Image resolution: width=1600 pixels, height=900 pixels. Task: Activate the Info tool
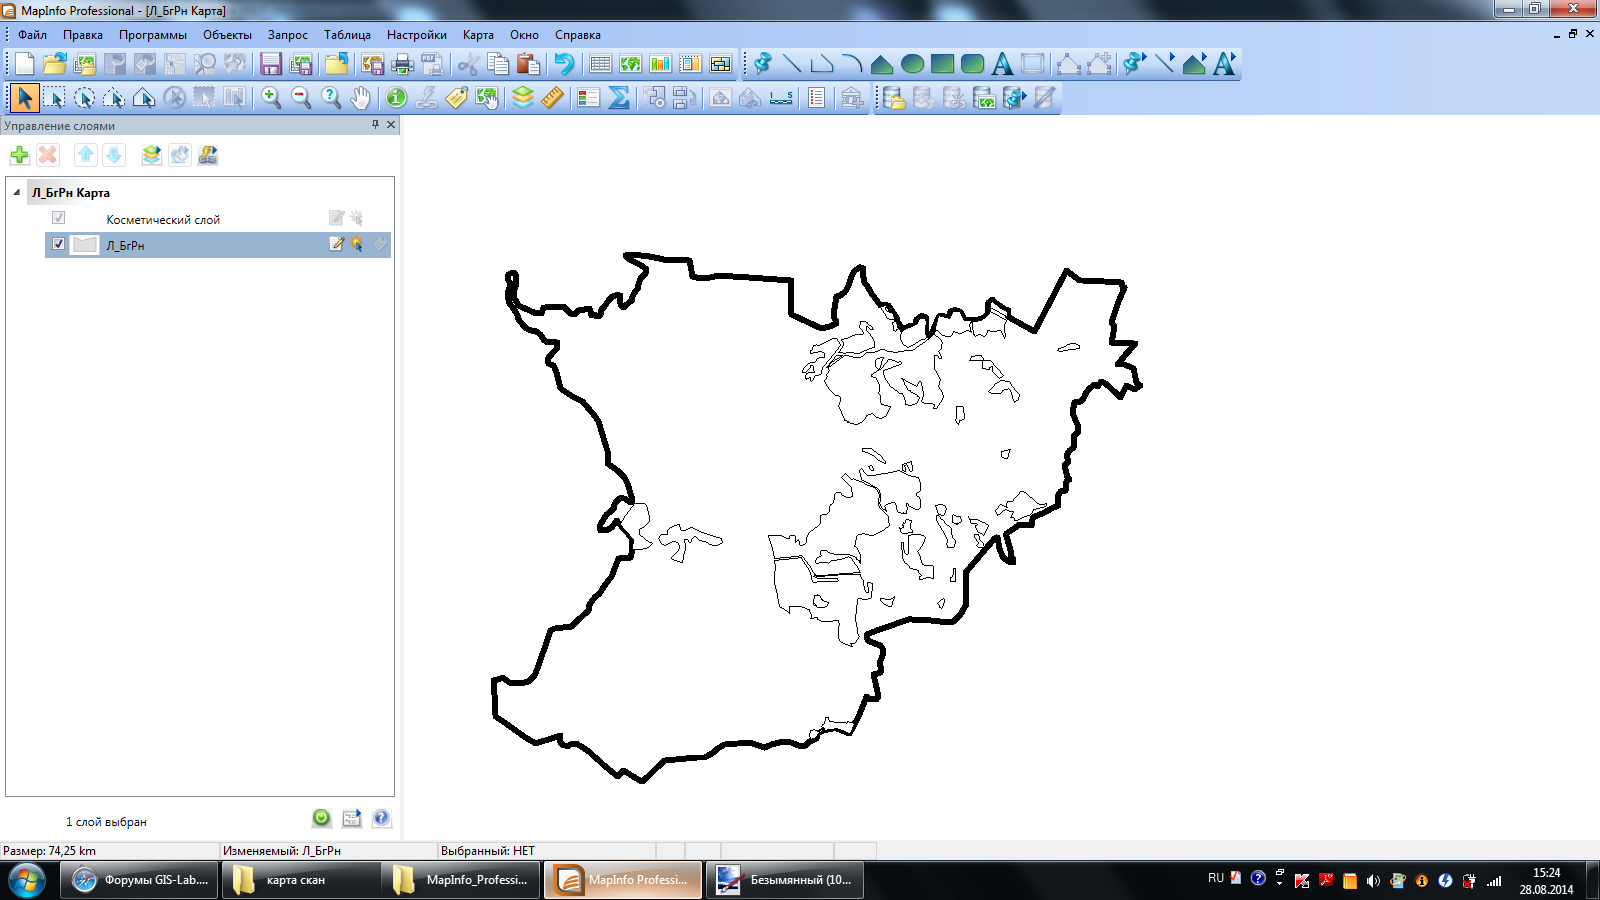tap(396, 97)
